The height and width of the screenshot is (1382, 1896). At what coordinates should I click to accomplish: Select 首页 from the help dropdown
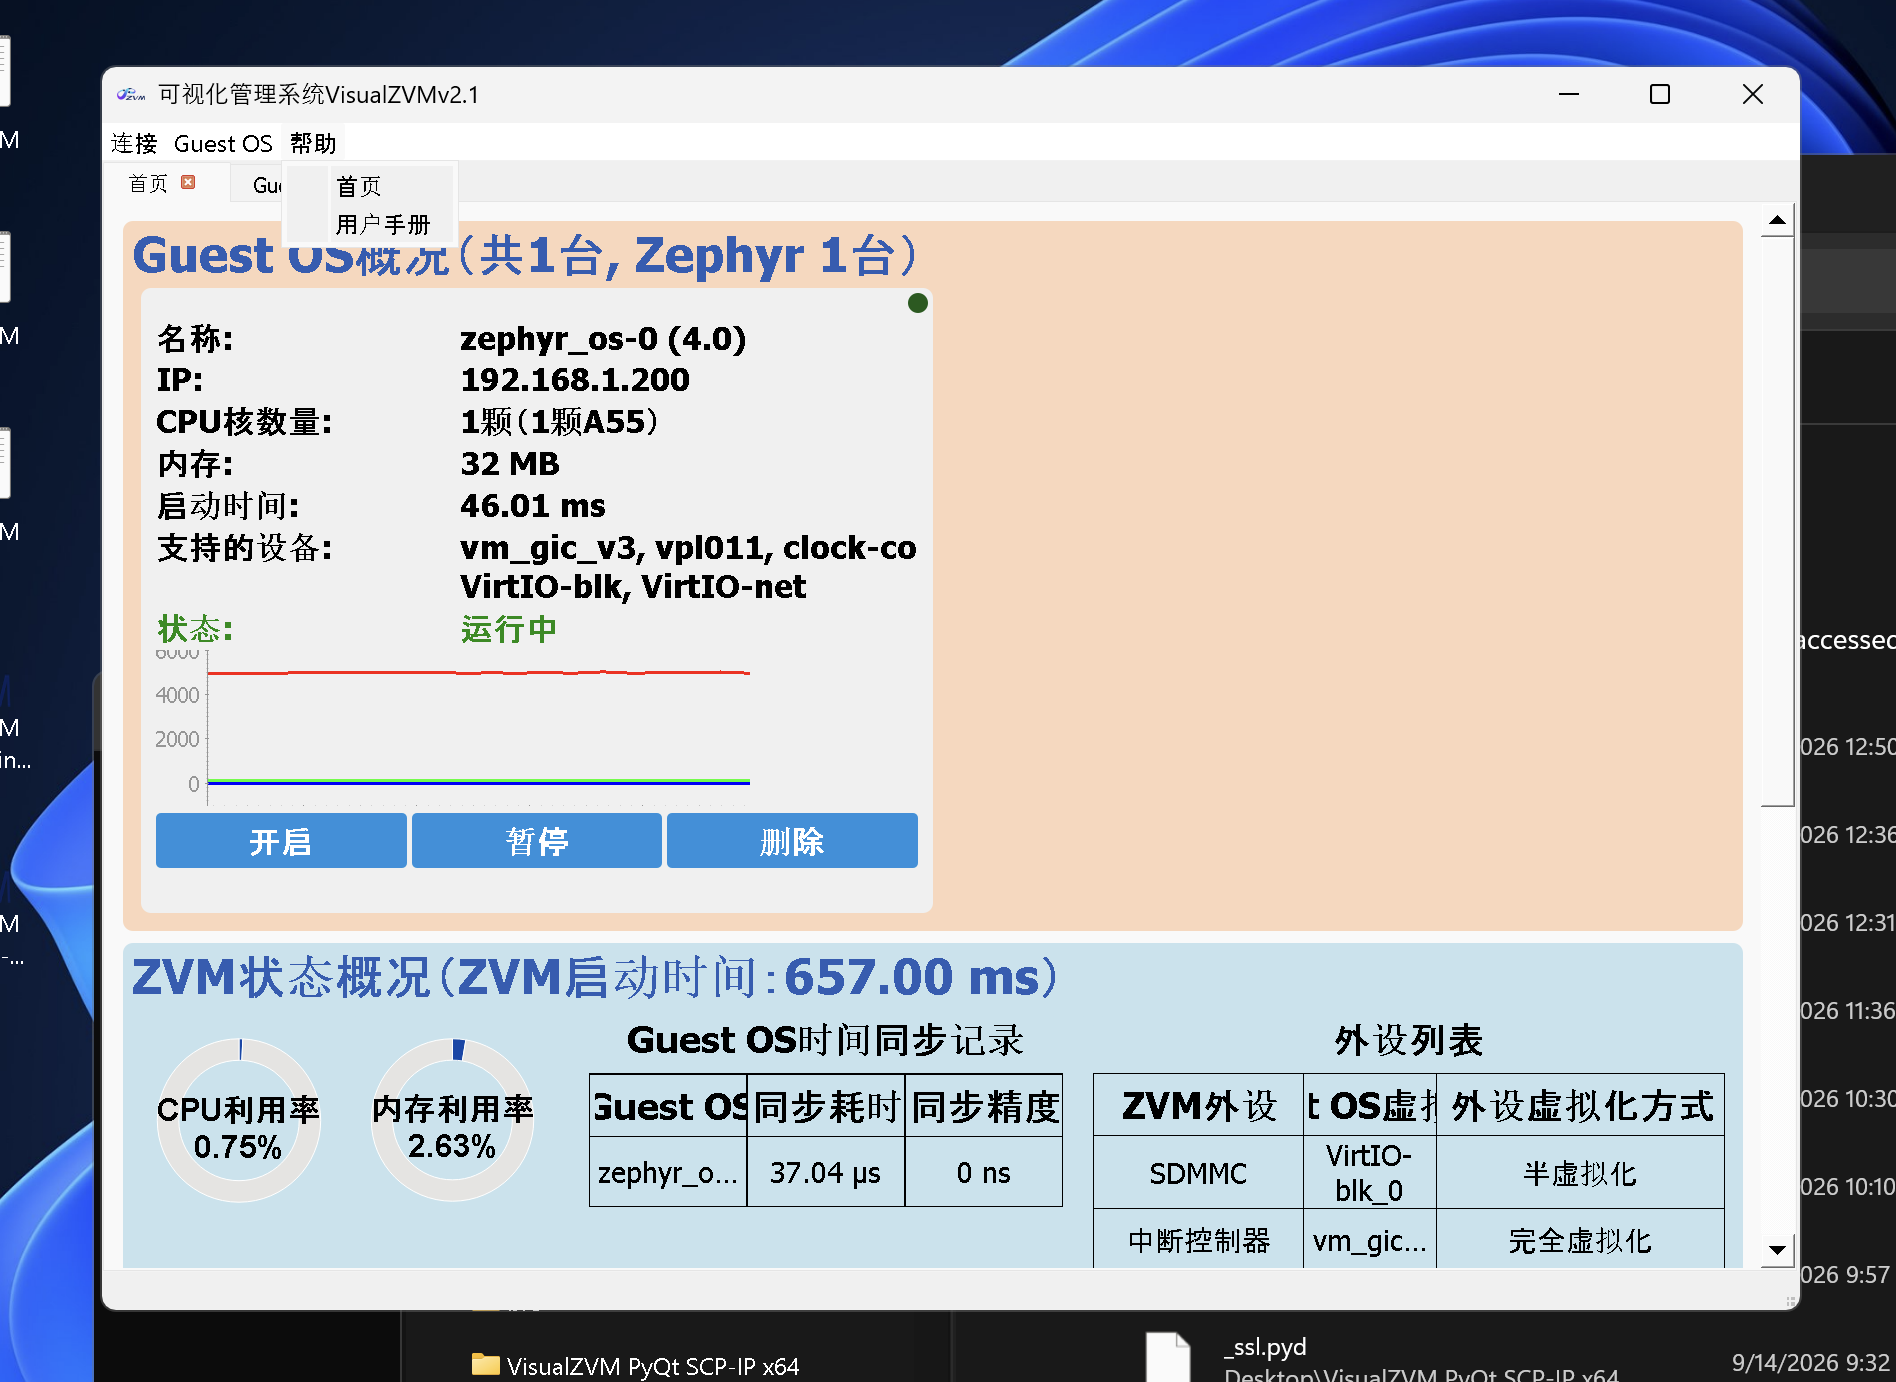pyautogui.click(x=359, y=186)
